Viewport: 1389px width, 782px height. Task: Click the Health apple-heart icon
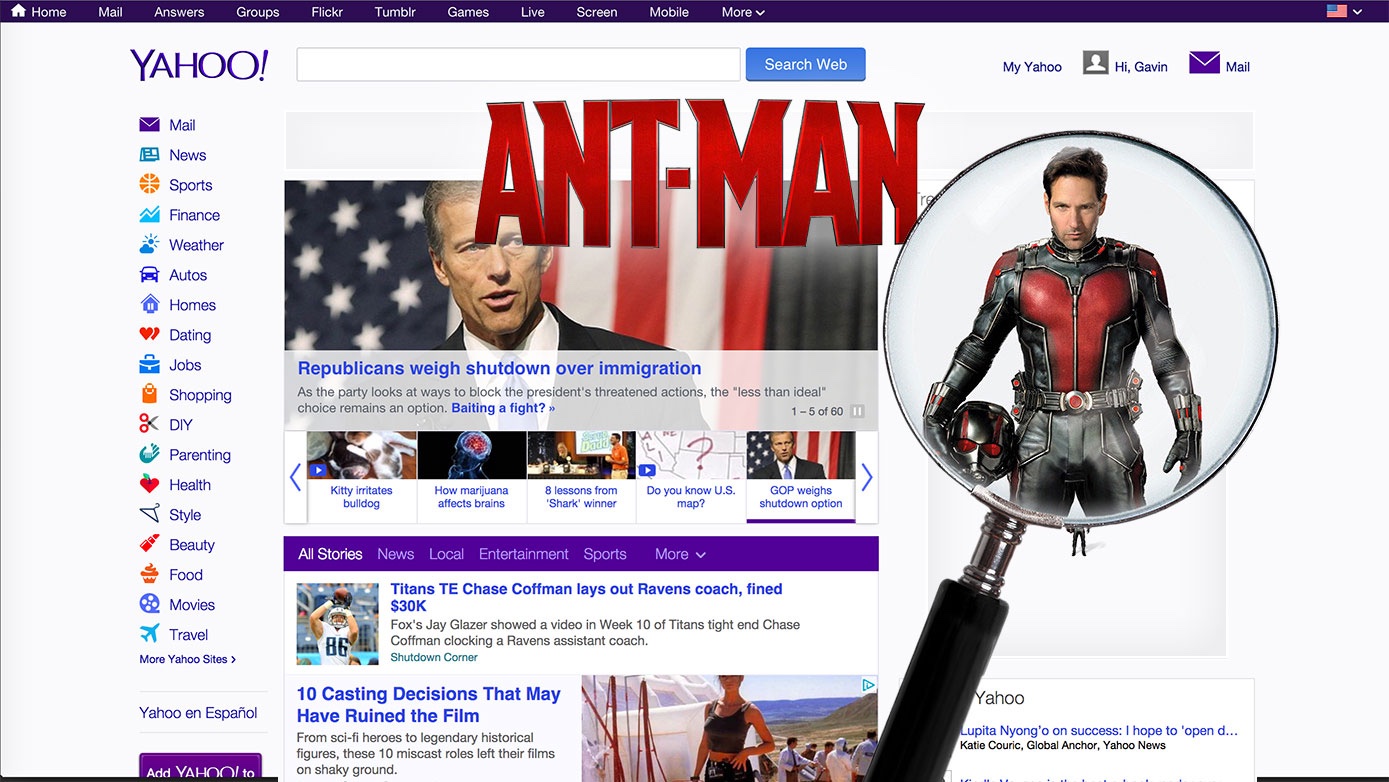(x=149, y=484)
